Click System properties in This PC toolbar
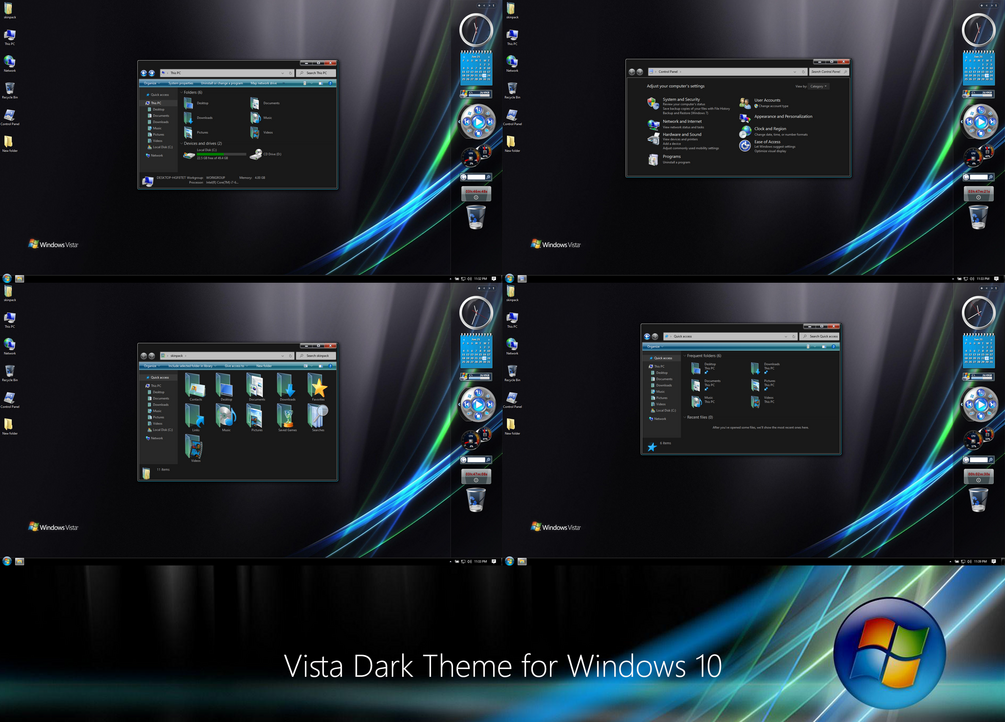The image size is (1005, 722). 181,83
